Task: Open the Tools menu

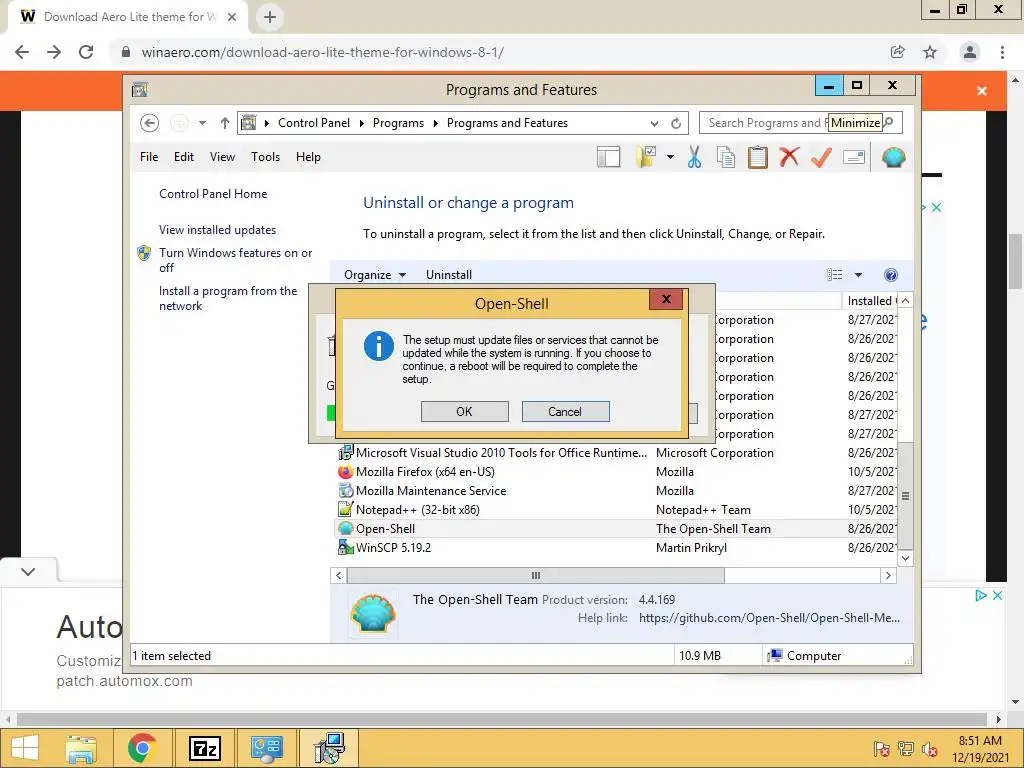Action: point(265,157)
